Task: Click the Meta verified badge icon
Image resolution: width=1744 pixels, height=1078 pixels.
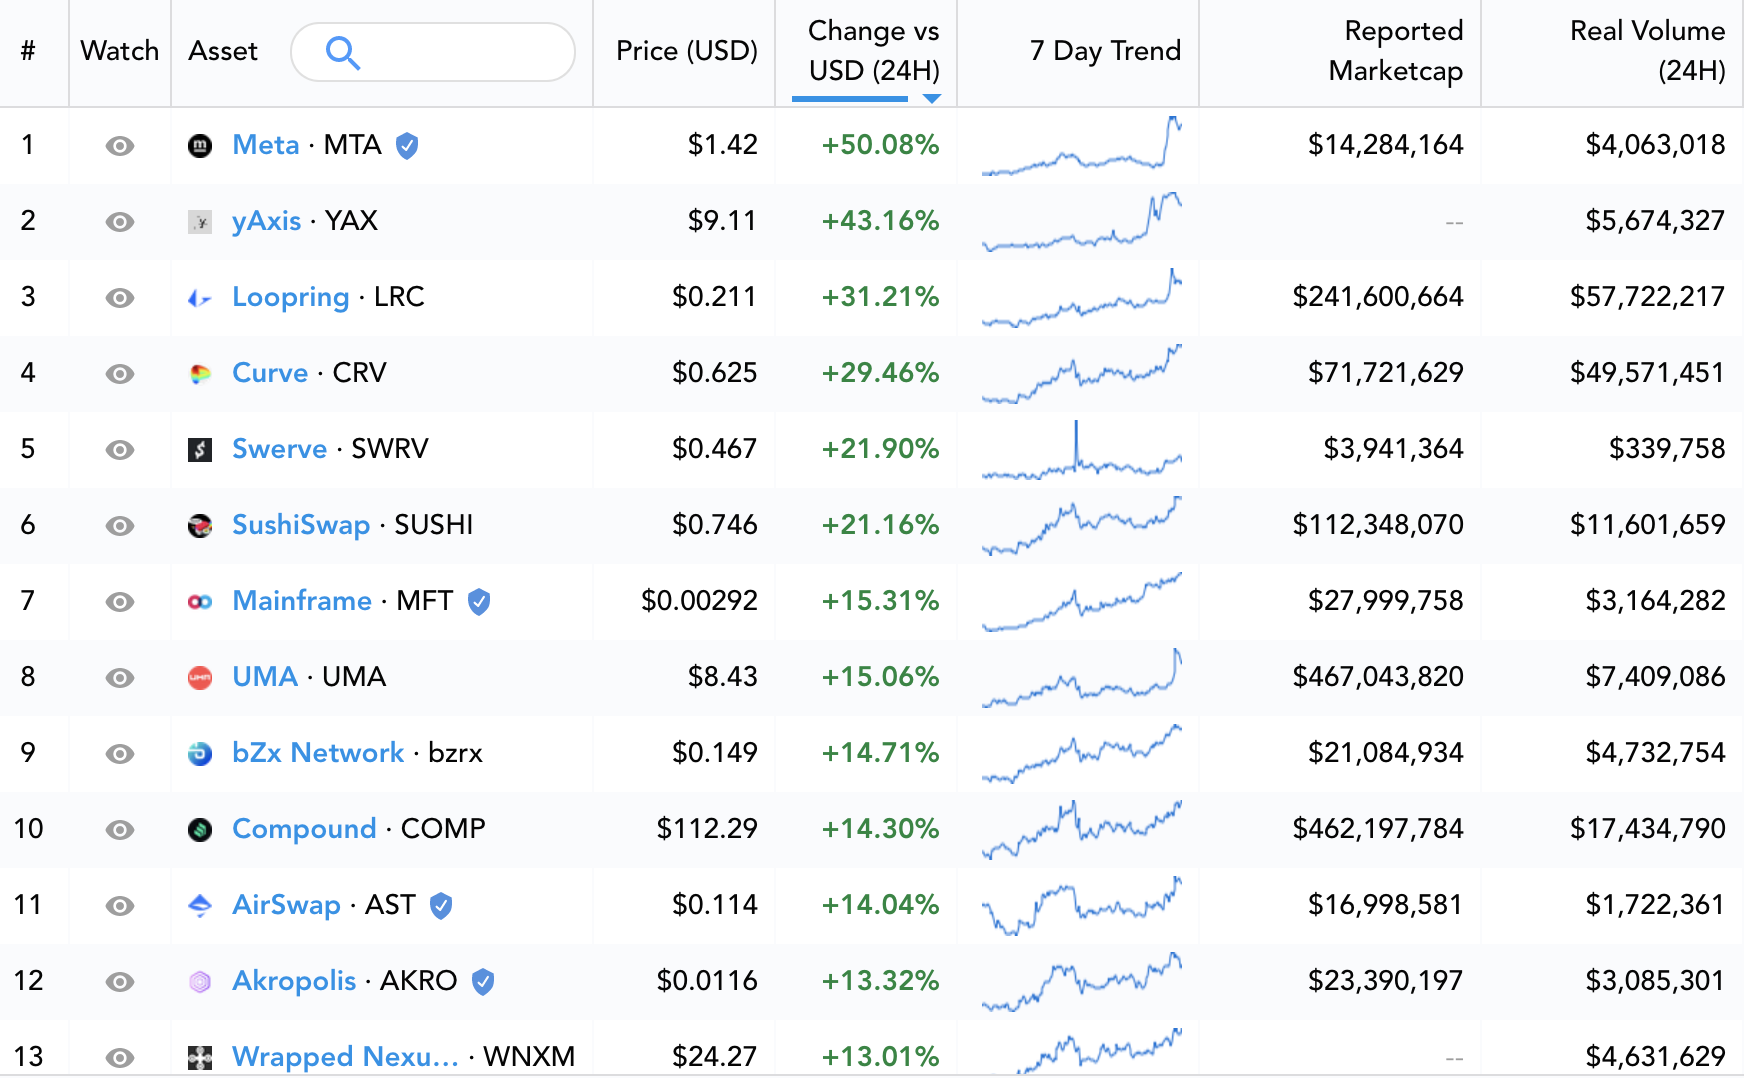Action: (407, 146)
